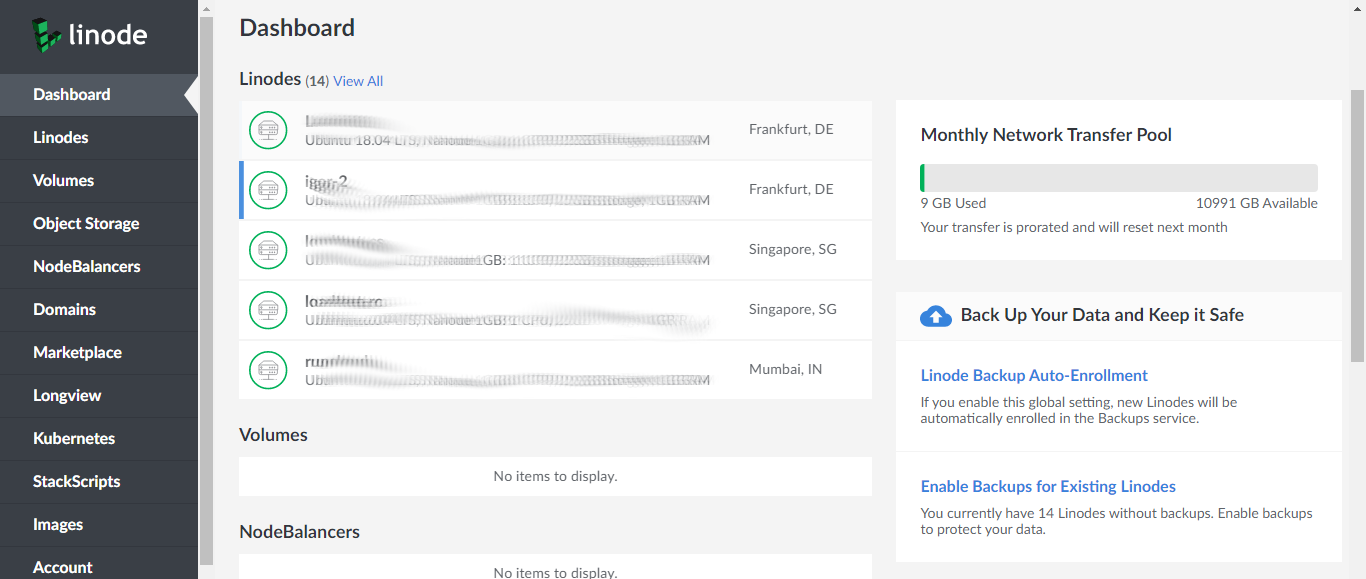This screenshot has height=579, width=1366.
Task: Click the cloud backup upload icon
Action: tap(935, 316)
